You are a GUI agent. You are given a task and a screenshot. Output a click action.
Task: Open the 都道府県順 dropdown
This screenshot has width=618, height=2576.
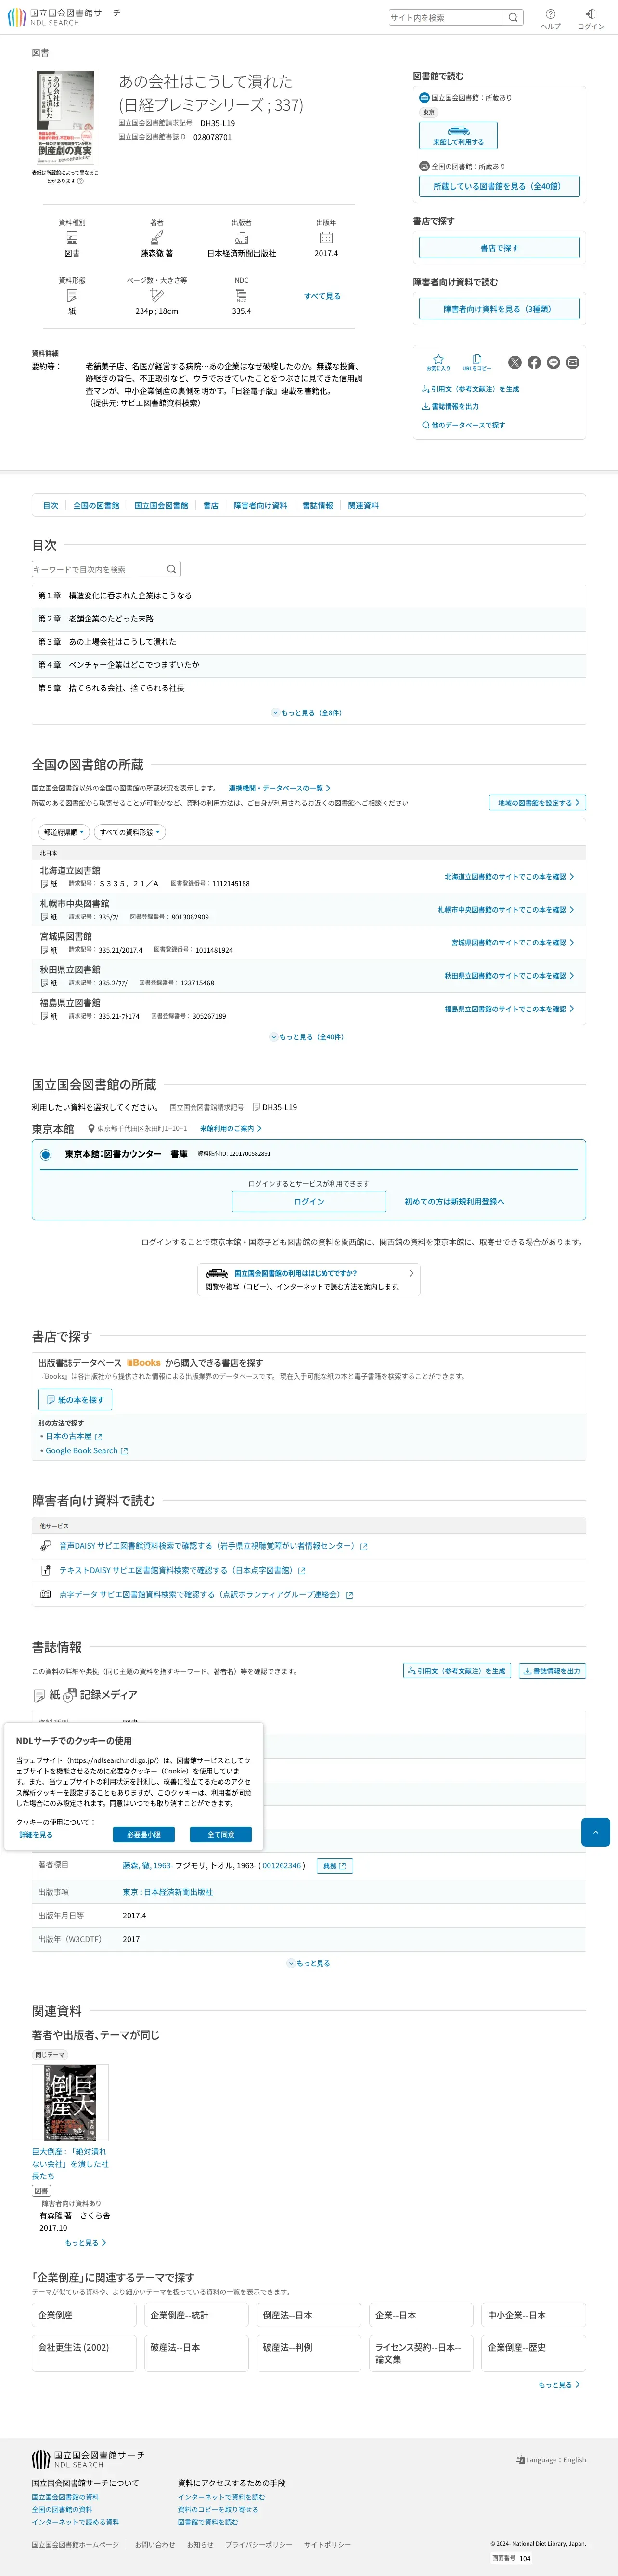(x=64, y=832)
